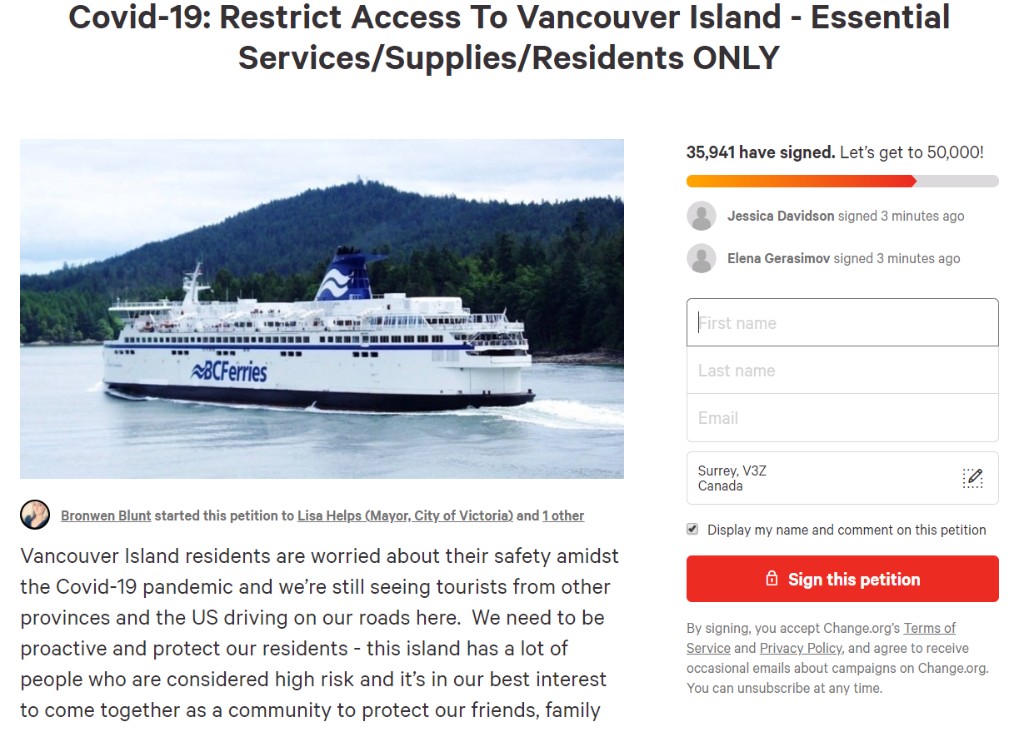Click the BC Ferries petition photo

tap(322, 309)
